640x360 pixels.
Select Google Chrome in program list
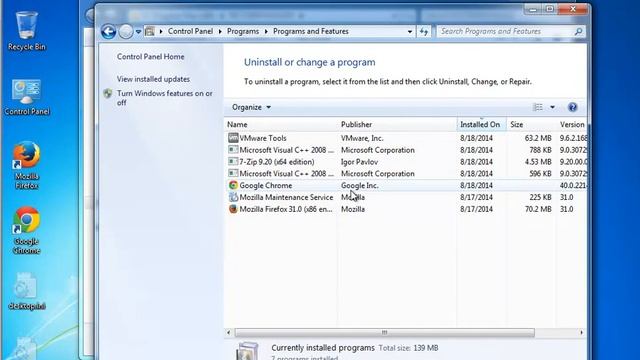[x=406, y=185]
